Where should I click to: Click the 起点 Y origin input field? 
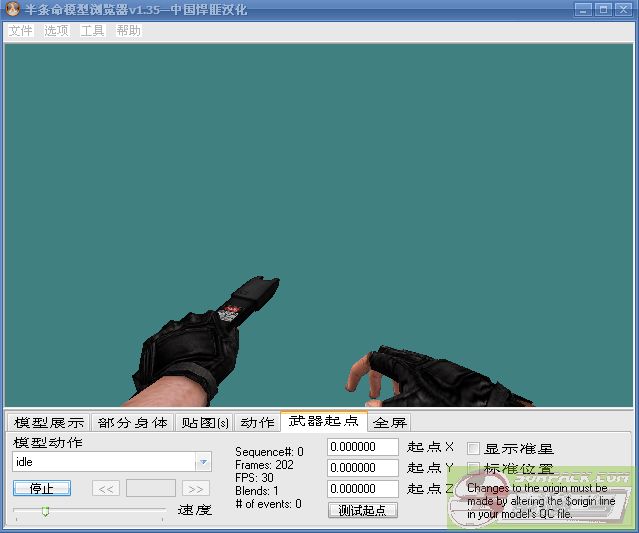tap(362, 468)
